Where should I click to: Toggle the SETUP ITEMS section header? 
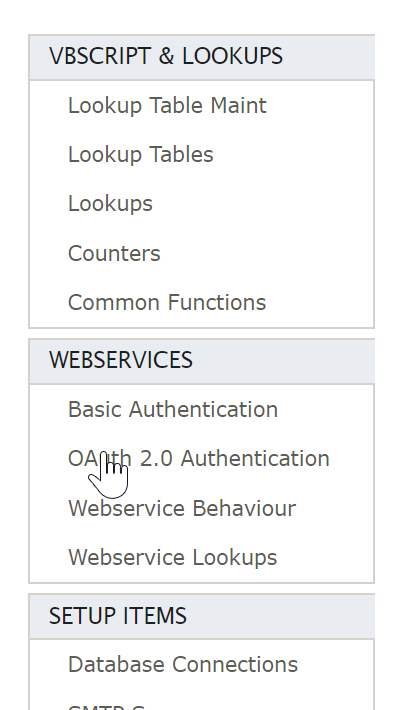[202, 616]
